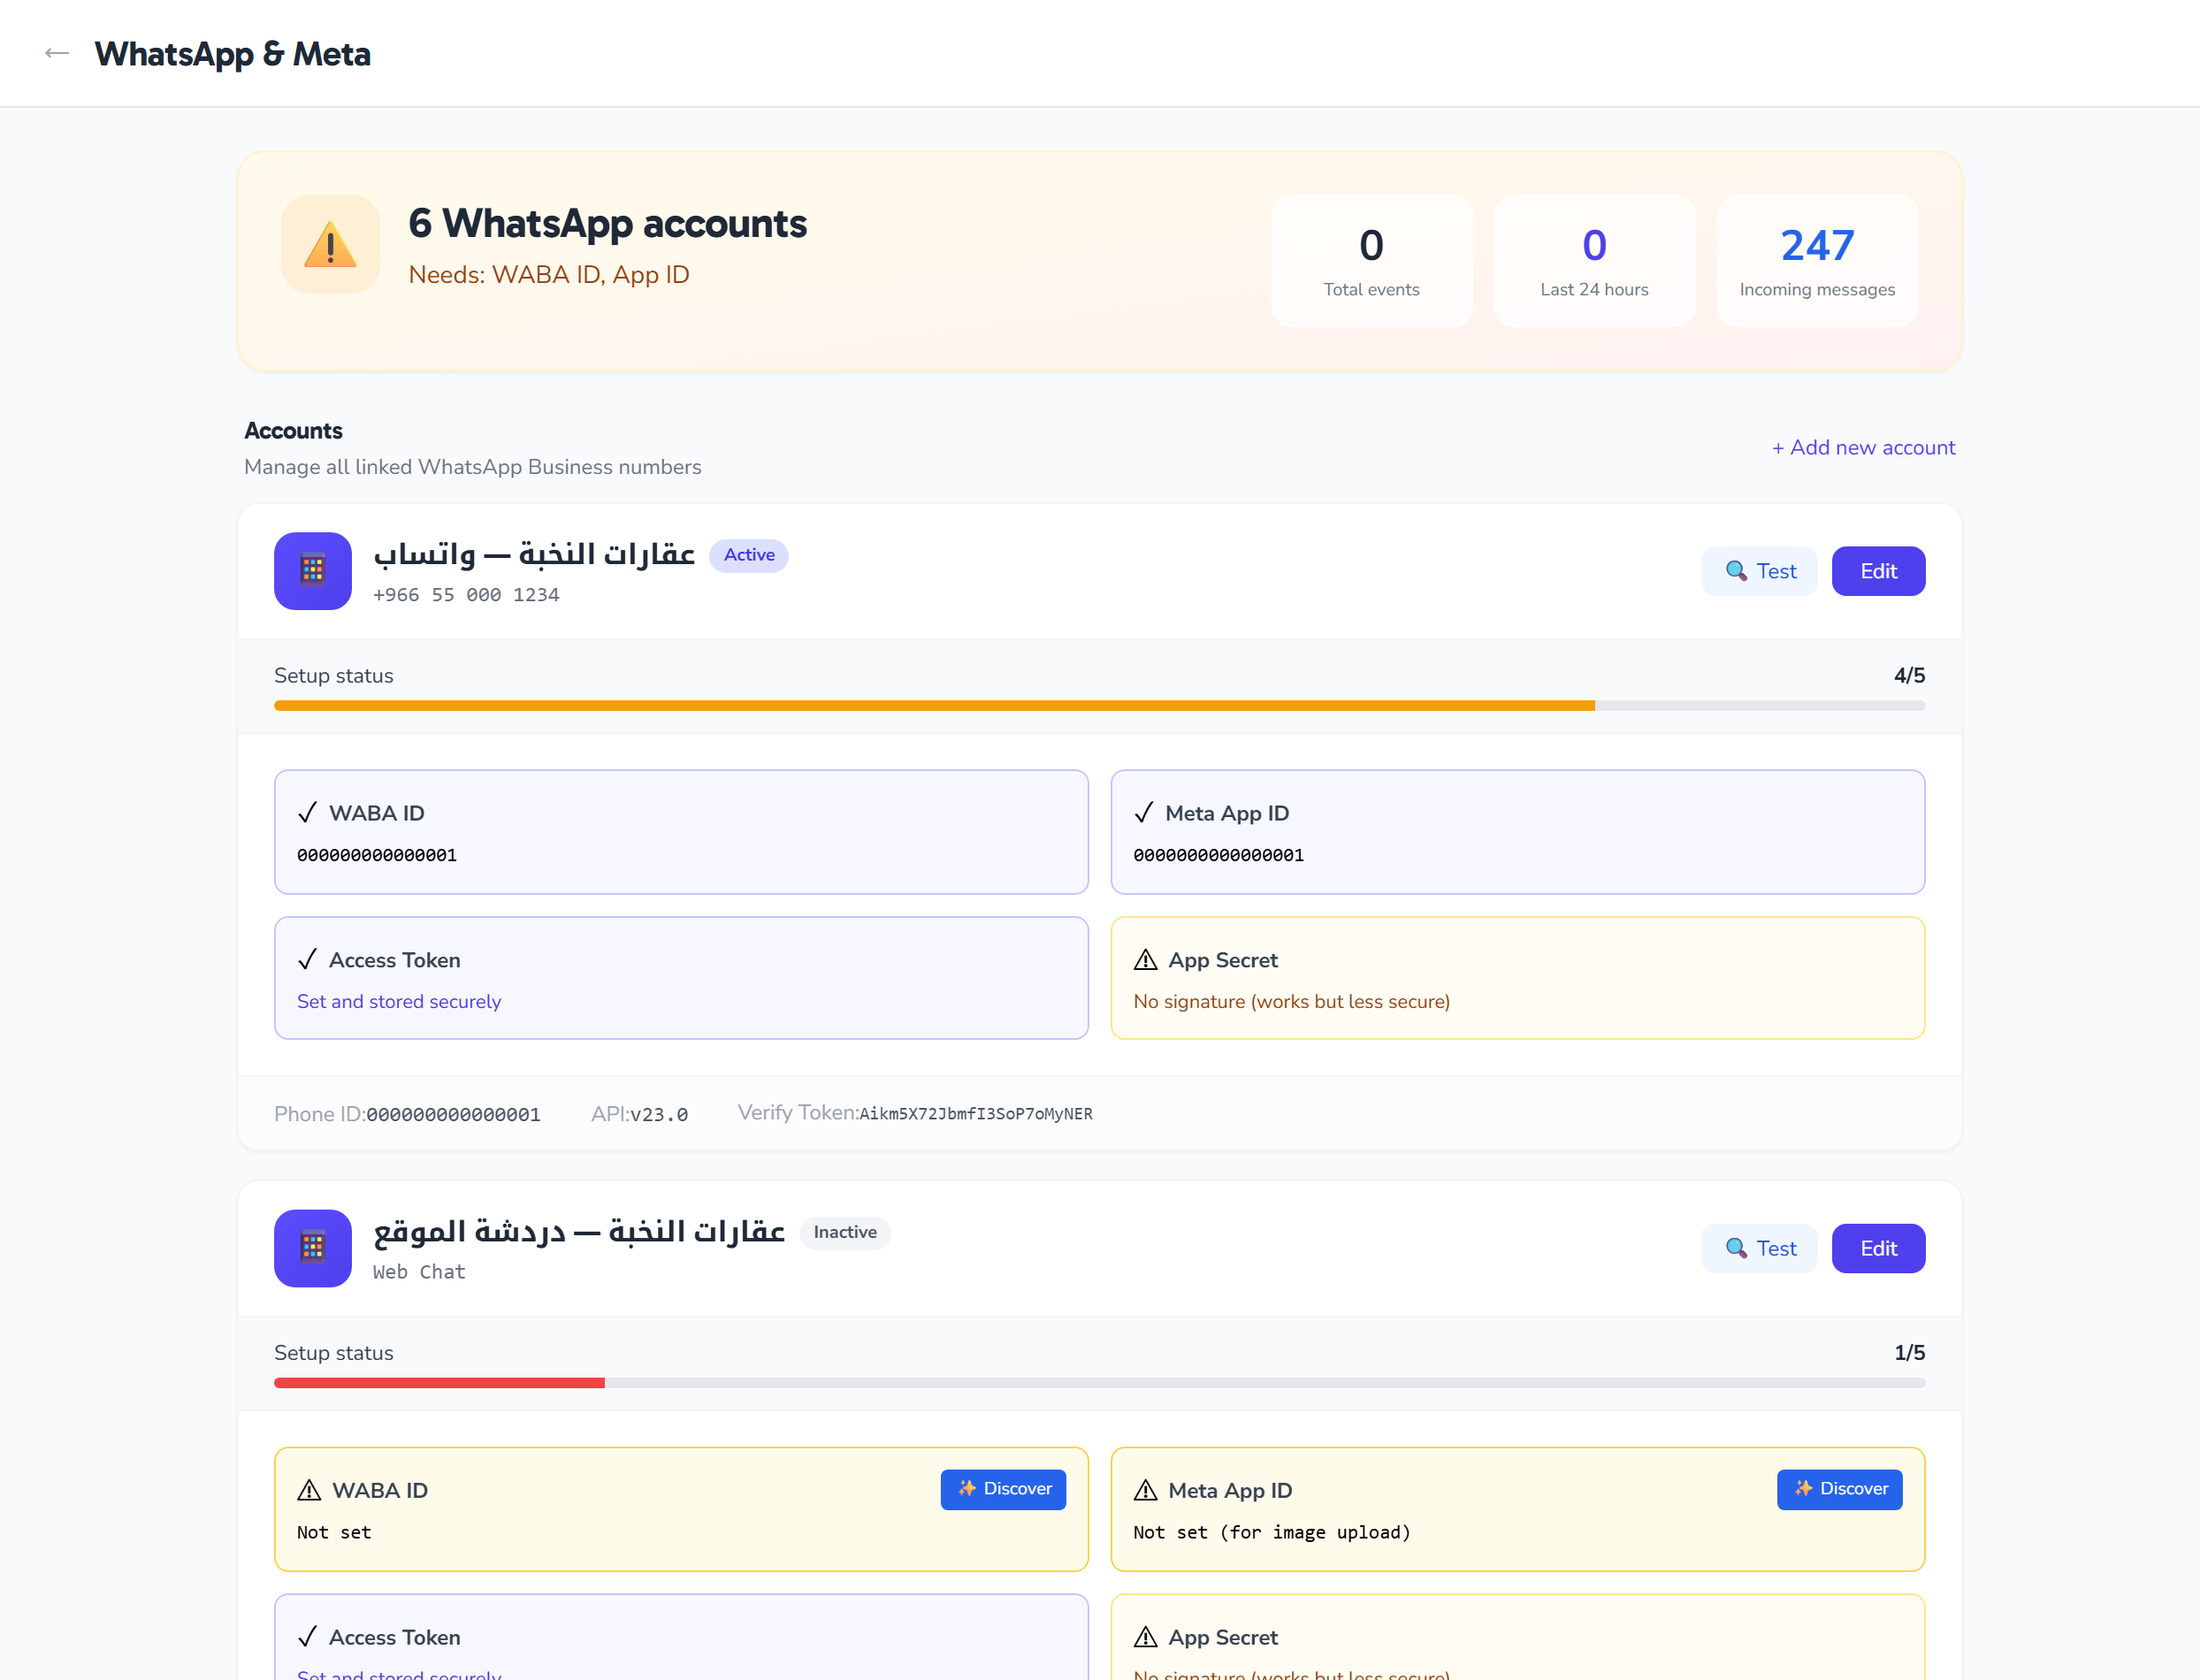Discover the Meta App ID for Web Chat
Viewport: 2200px width, 1680px height.
[1839, 1489]
